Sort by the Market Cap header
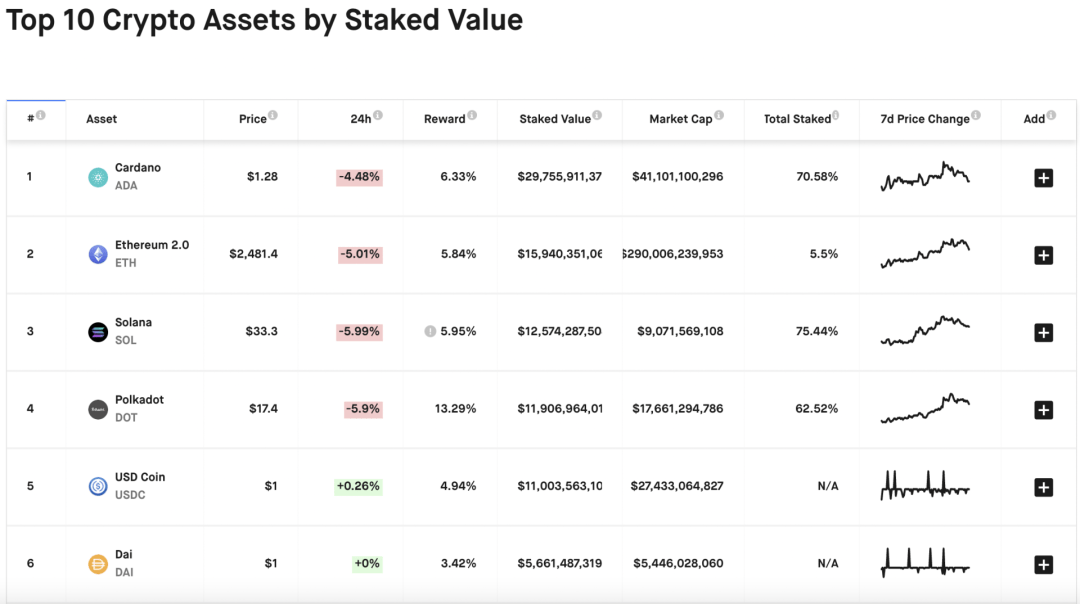Screen dimensions: 1080x604 680,119
